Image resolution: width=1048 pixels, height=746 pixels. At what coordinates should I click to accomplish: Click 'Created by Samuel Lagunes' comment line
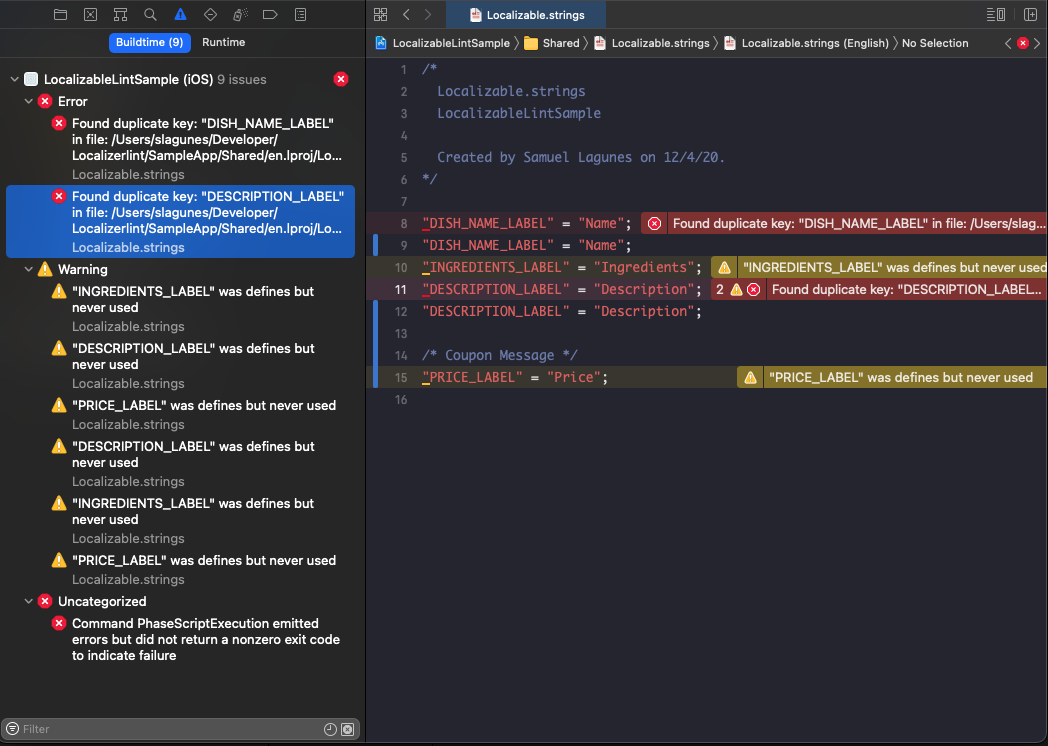(581, 157)
